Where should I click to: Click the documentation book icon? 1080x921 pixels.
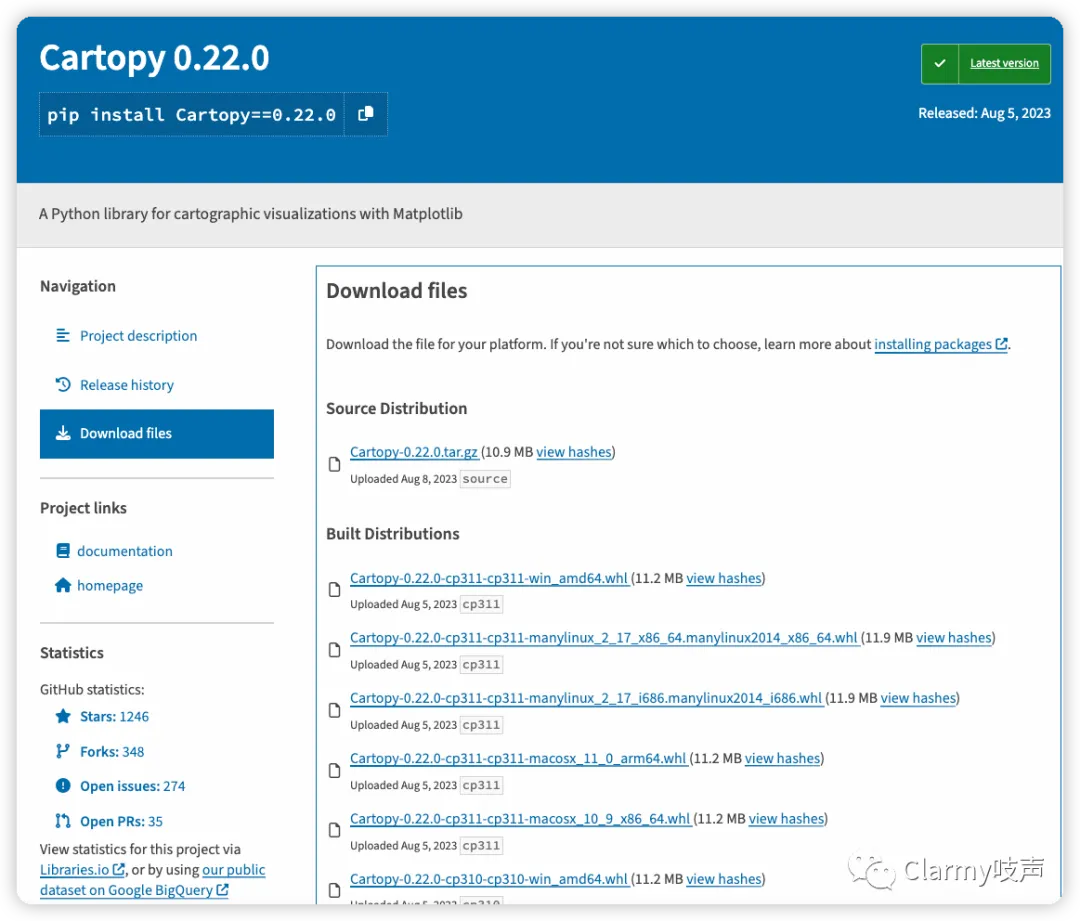(x=63, y=550)
